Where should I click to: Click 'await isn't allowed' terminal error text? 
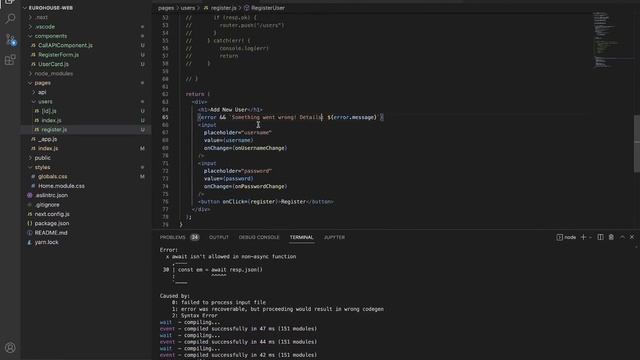(234, 257)
